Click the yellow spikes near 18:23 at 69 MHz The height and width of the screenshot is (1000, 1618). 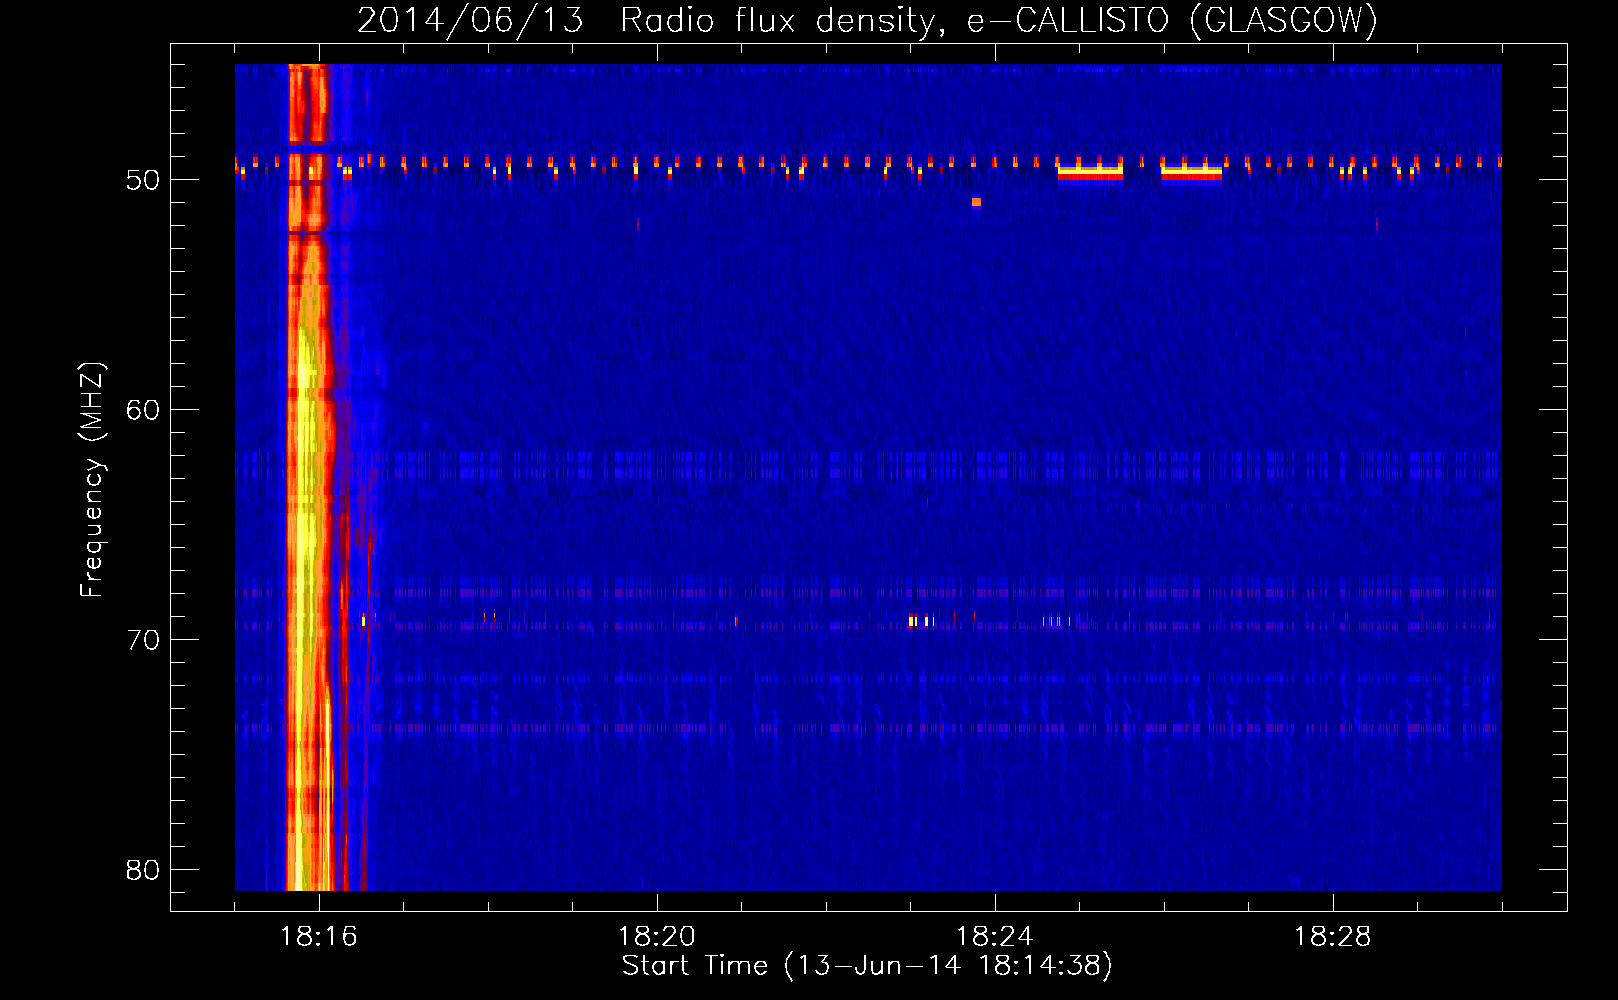pos(920,621)
